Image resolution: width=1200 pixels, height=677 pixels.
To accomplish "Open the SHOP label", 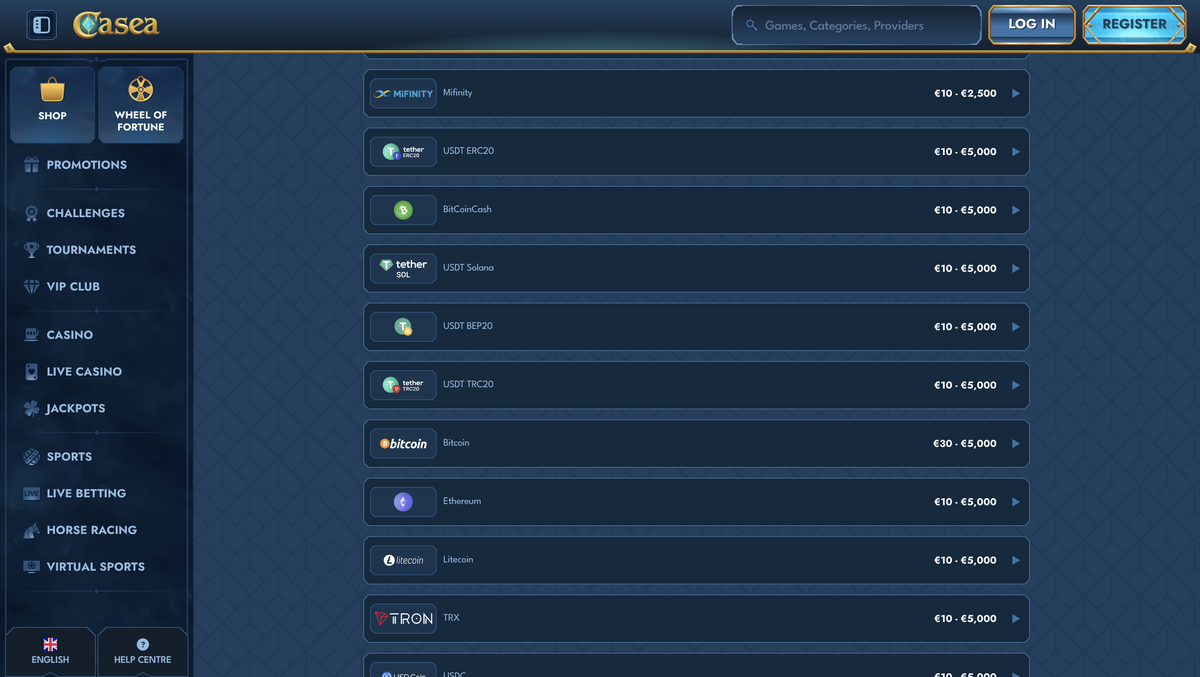I will (52, 116).
